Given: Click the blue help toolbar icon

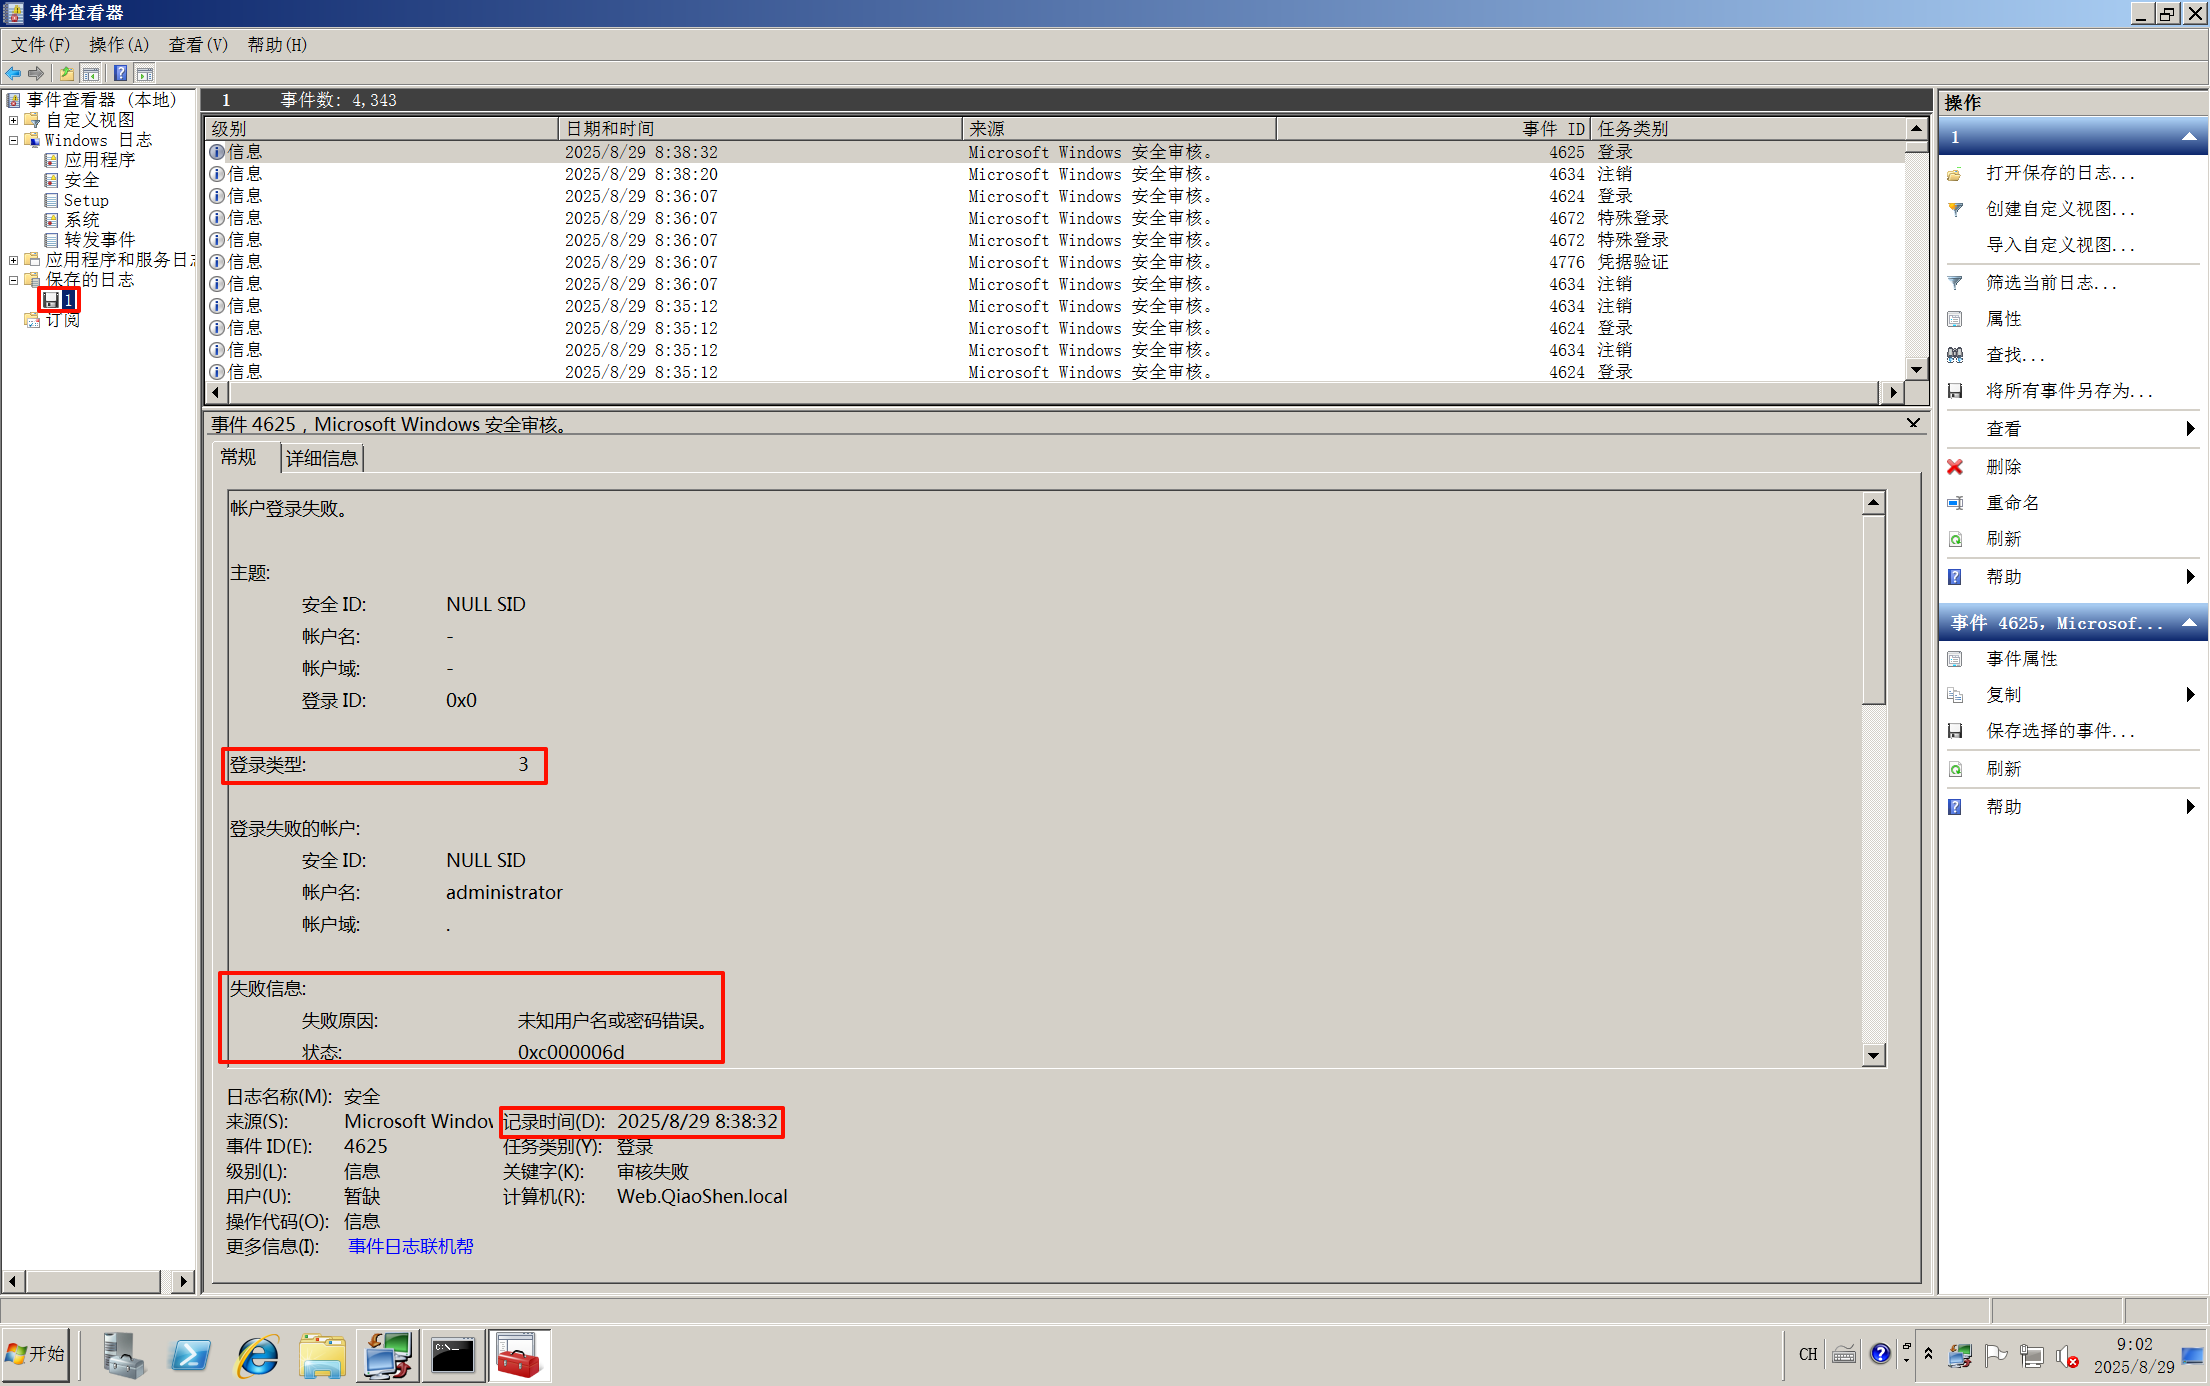Looking at the screenshot, I should coord(120,73).
